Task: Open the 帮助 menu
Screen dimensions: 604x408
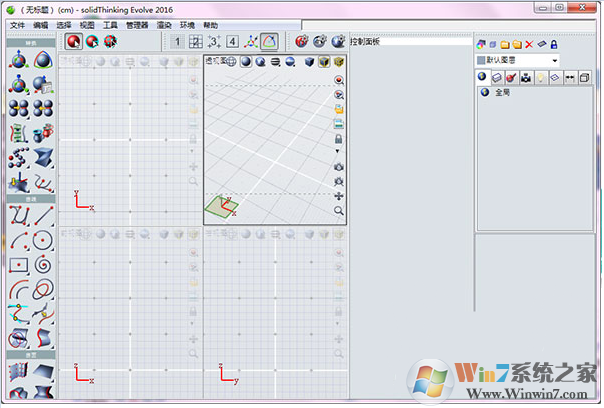Action: coord(210,25)
